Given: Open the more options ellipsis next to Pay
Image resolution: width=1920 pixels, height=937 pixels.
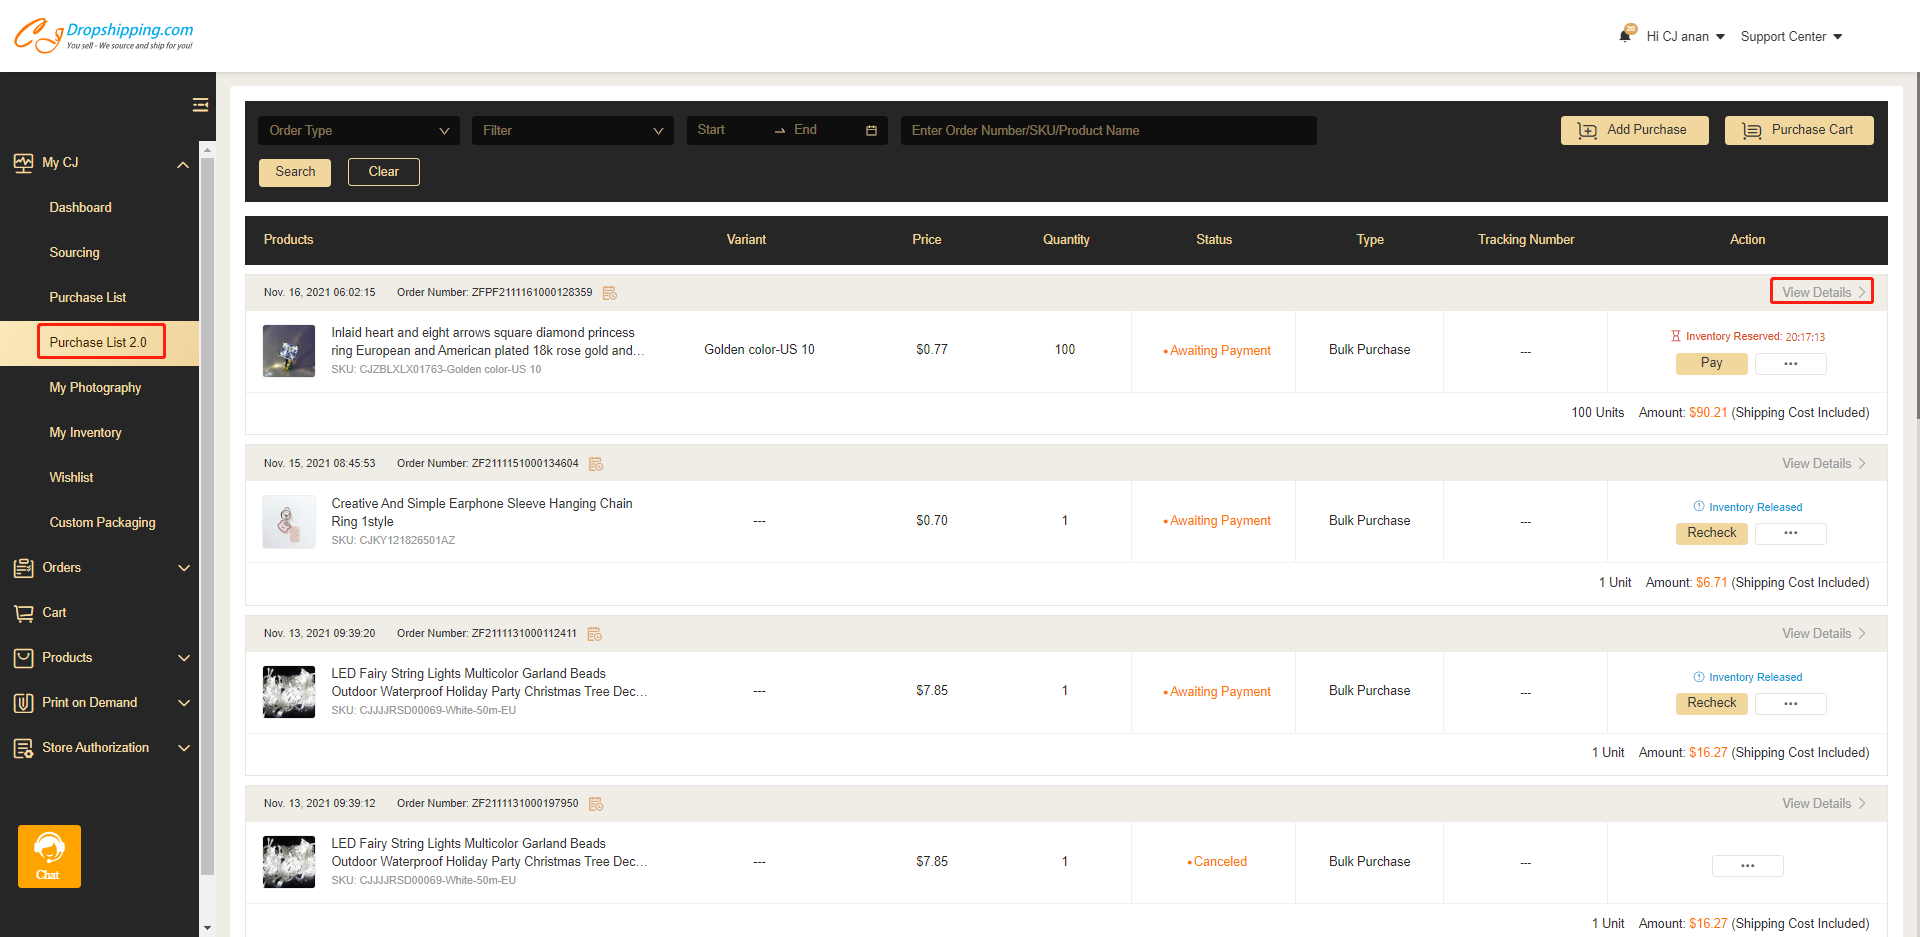Looking at the screenshot, I should [1790, 364].
